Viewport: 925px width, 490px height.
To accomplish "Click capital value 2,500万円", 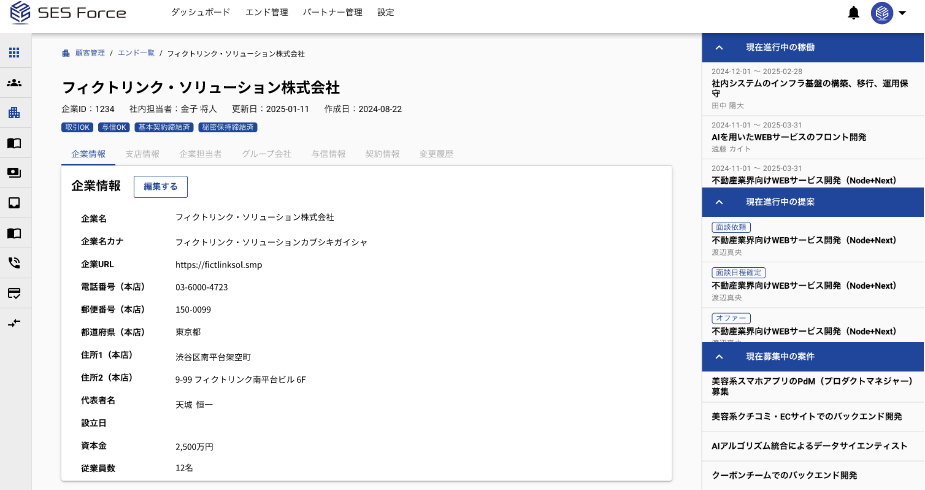I will 194,447.
